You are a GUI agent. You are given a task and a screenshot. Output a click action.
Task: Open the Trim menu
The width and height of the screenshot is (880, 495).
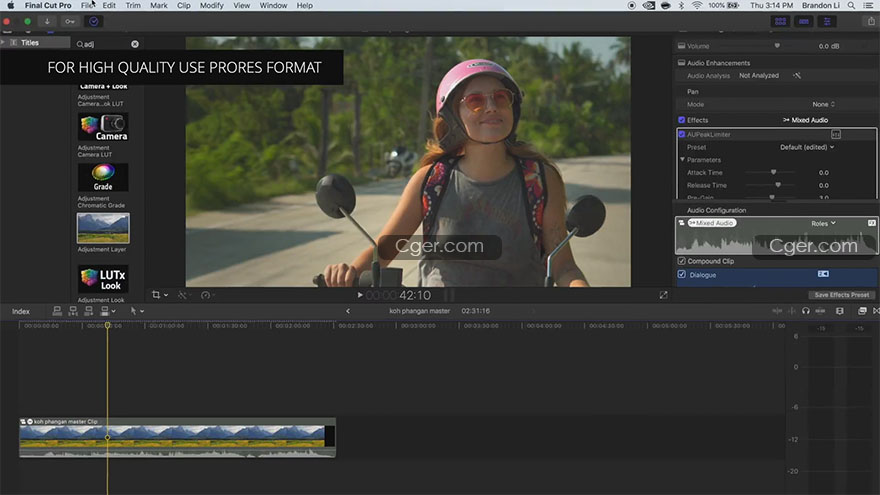click(x=133, y=6)
